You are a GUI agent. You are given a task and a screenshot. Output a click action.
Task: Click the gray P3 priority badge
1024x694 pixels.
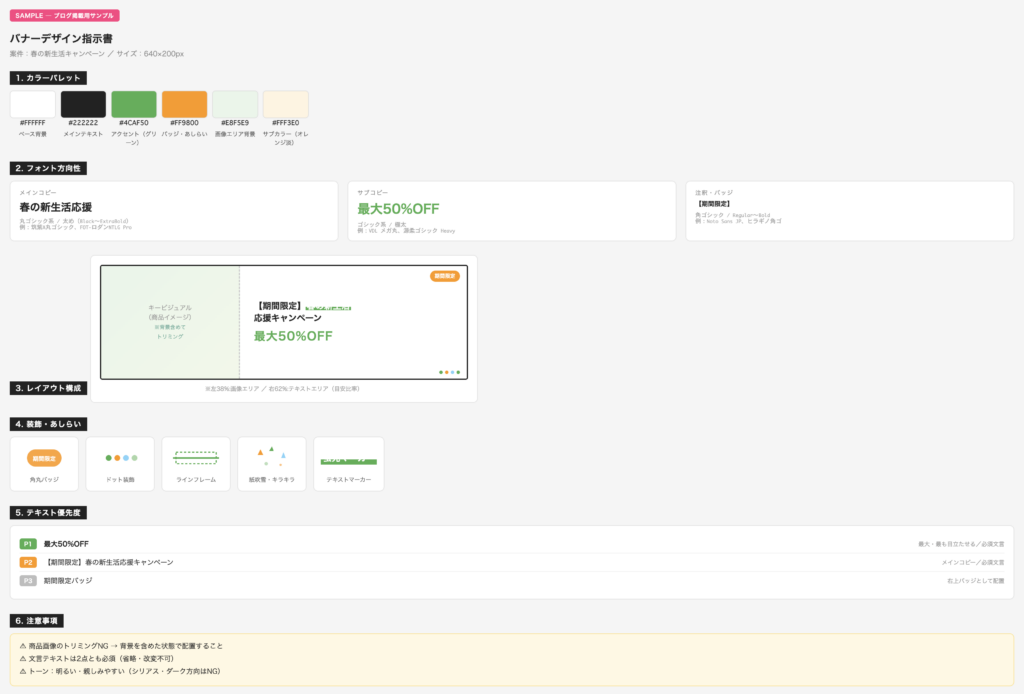pyautogui.click(x=28, y=580)
